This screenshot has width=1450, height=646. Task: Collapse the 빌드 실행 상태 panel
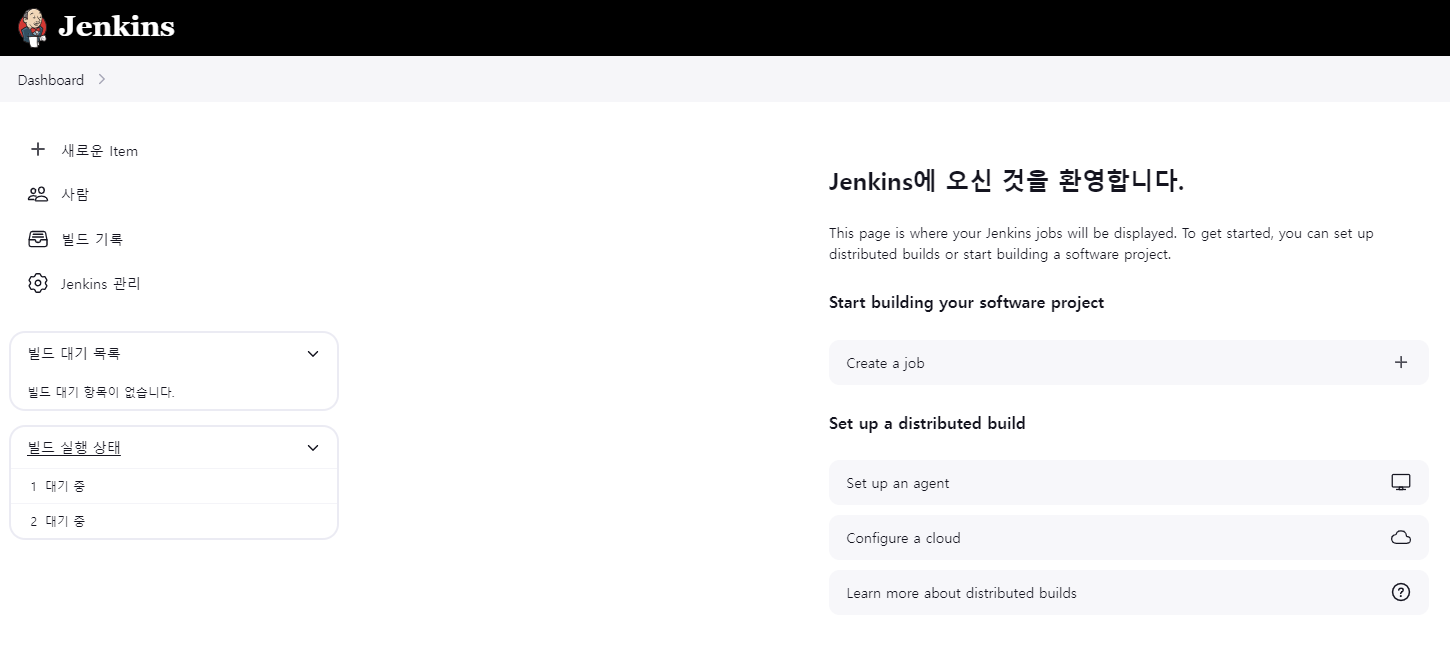coord(313,448)
